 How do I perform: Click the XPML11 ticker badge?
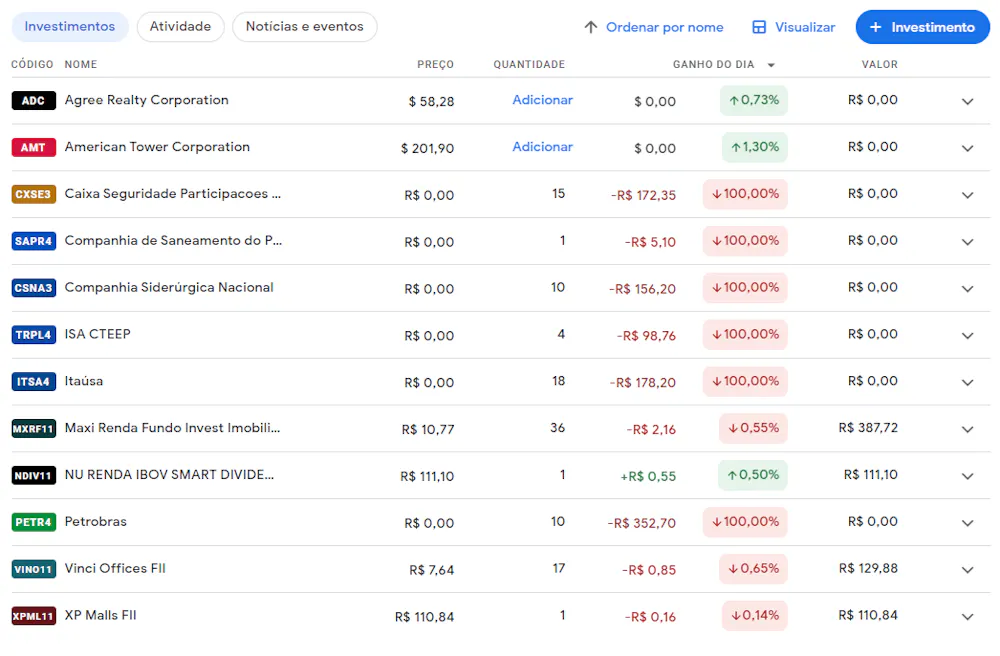click(33, 616)
